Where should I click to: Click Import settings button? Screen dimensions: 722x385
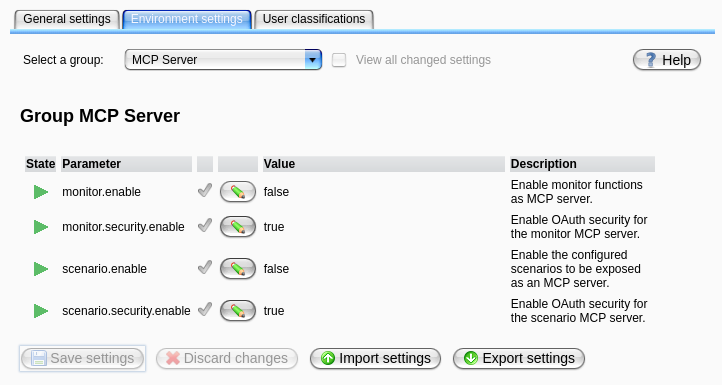(x=375, y=358)
